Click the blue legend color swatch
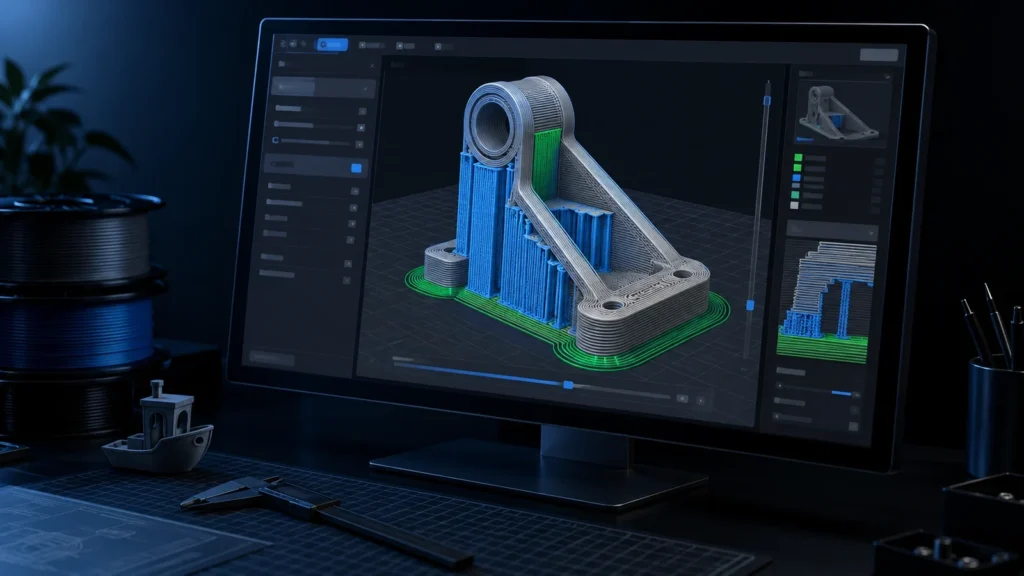 pyautogui.click(x=797, y=178)
